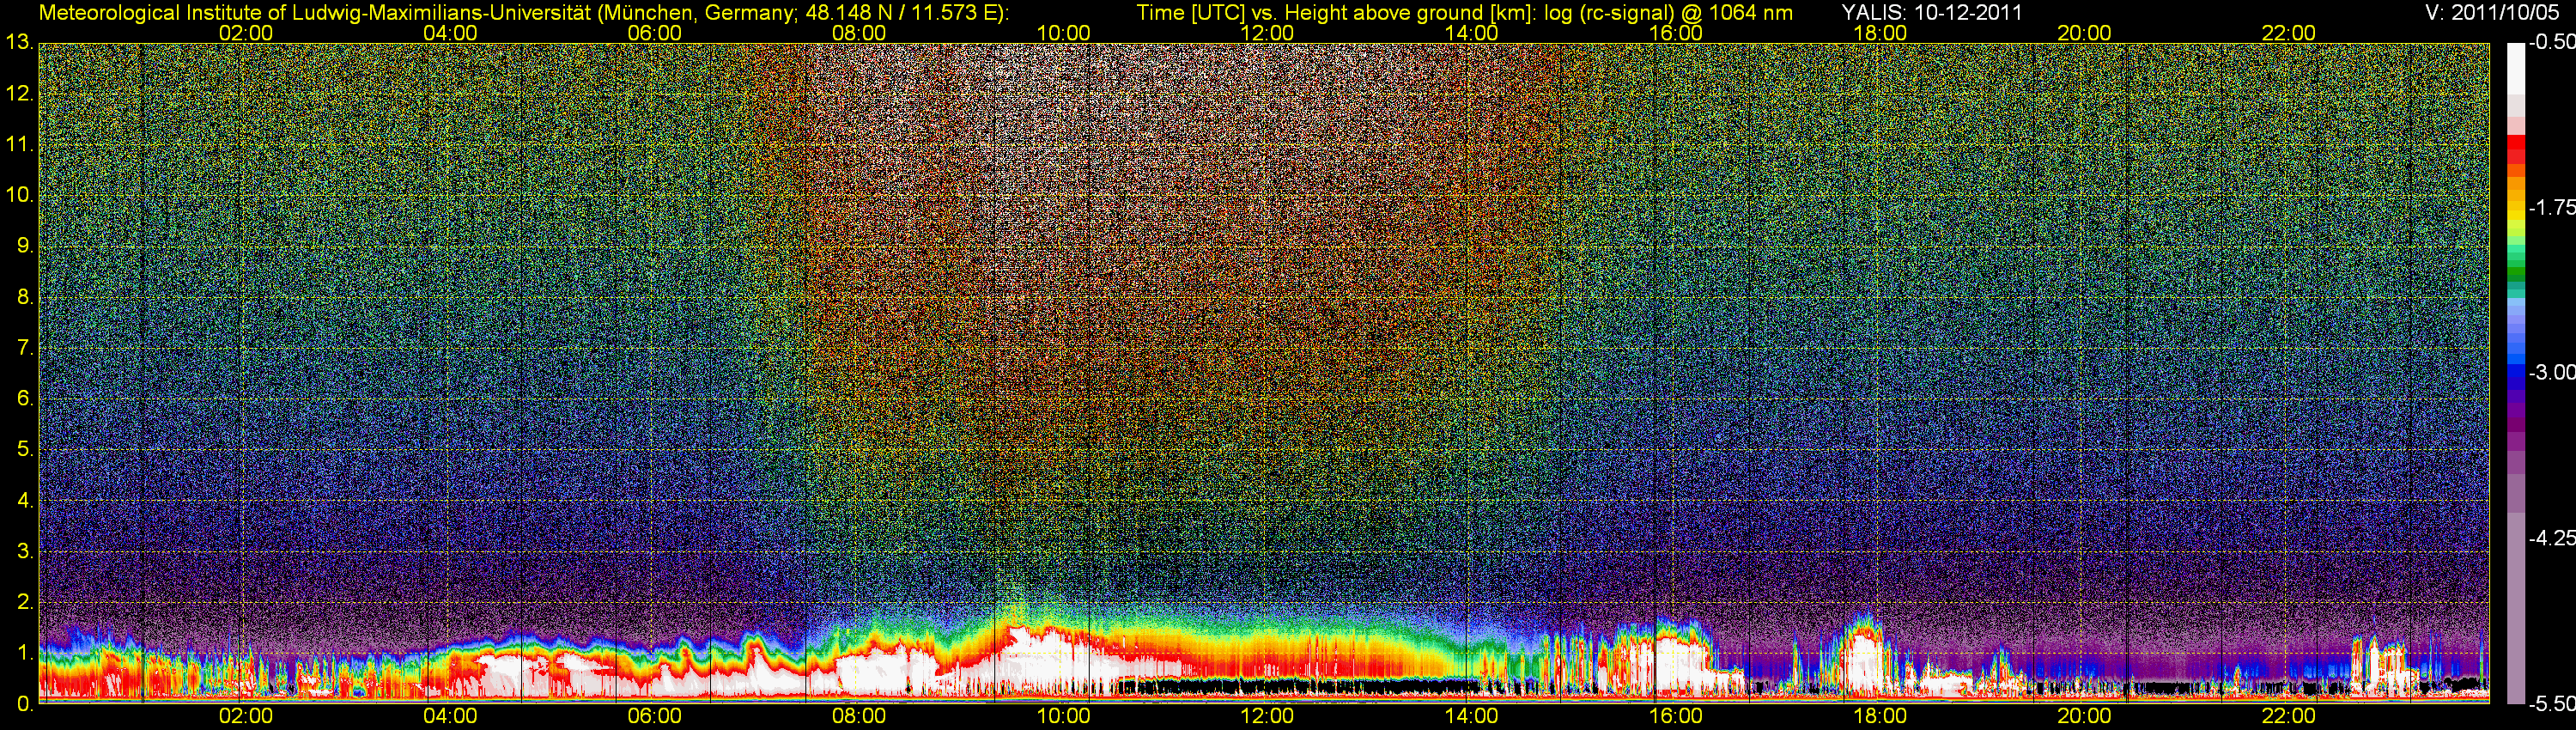Click the 2 km height axis label
The width and height of the screenshot is (2576, 730).
(25, 602)
